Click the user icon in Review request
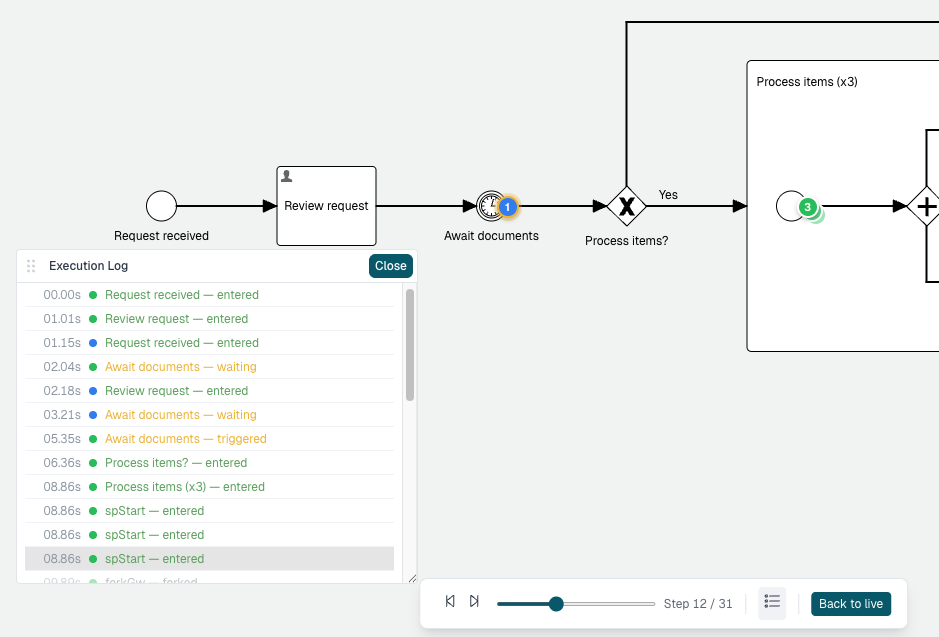The width and height of the screenshot is (939, 637). 287,176
